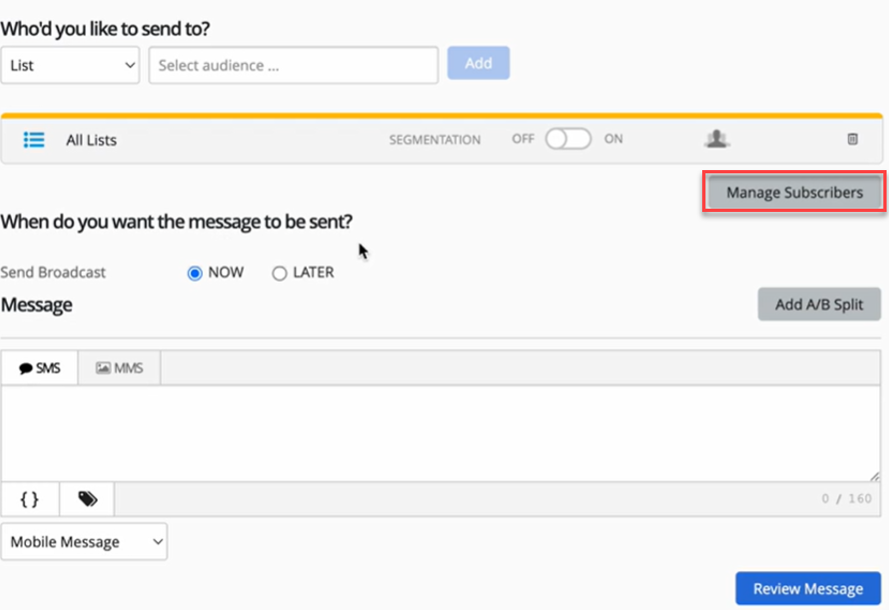Click Add A/B Split
This screenshot has height=610, width=889.
[x=819, y=304]
